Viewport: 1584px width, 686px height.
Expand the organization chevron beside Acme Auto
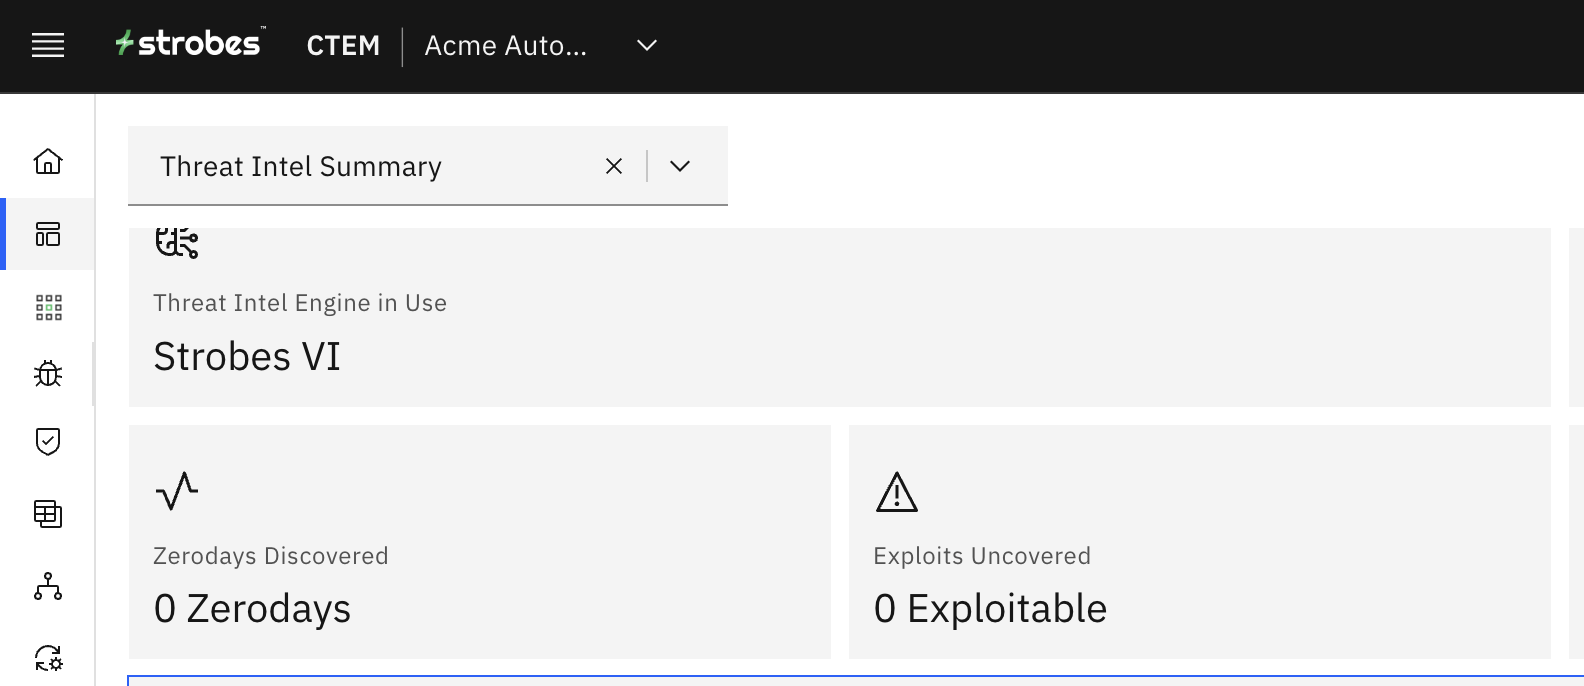[x=647, y=45]
